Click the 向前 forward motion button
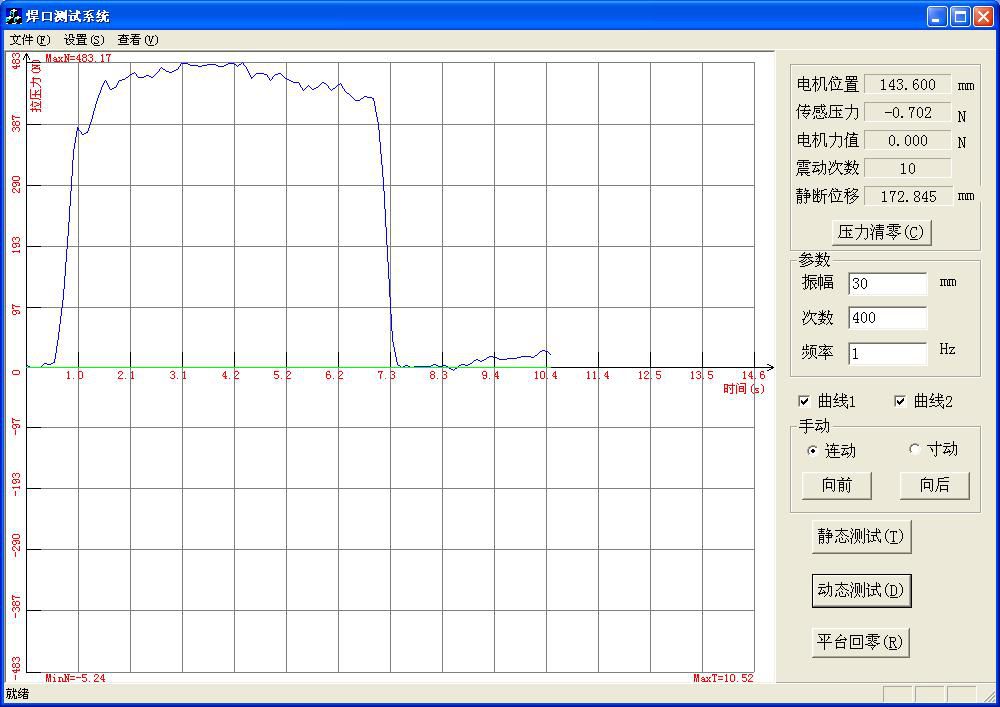The height and width of the screenshot is (707, 1000). point(836,485)
